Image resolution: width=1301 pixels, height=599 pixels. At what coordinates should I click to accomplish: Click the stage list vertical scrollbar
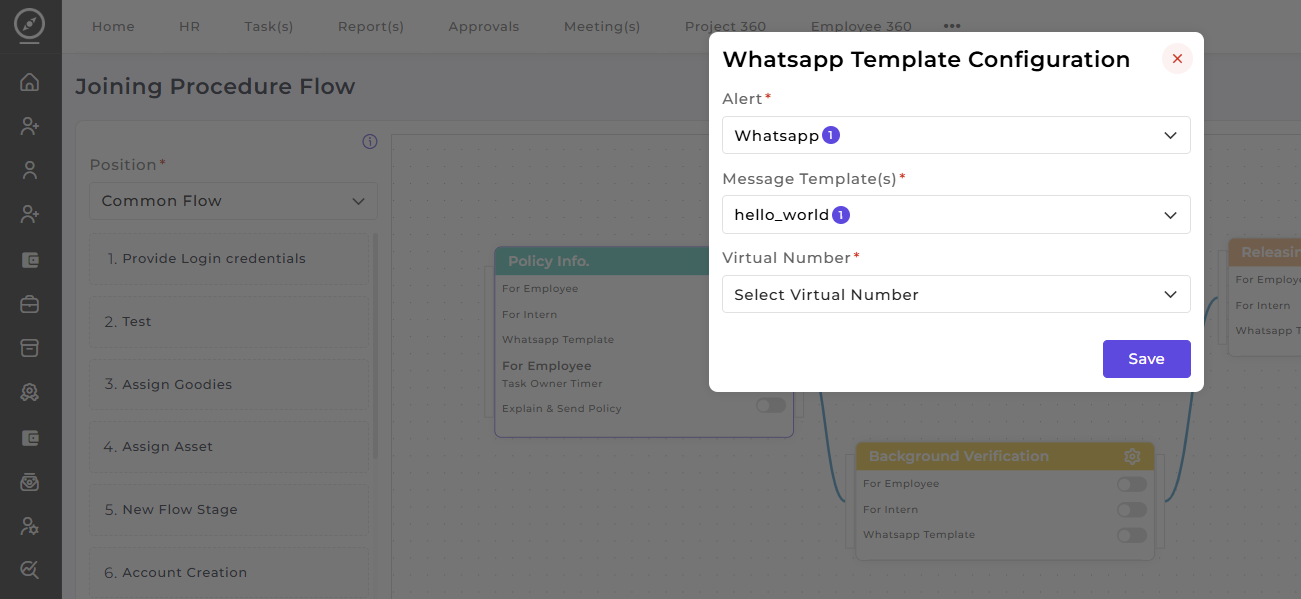point(376,345)
